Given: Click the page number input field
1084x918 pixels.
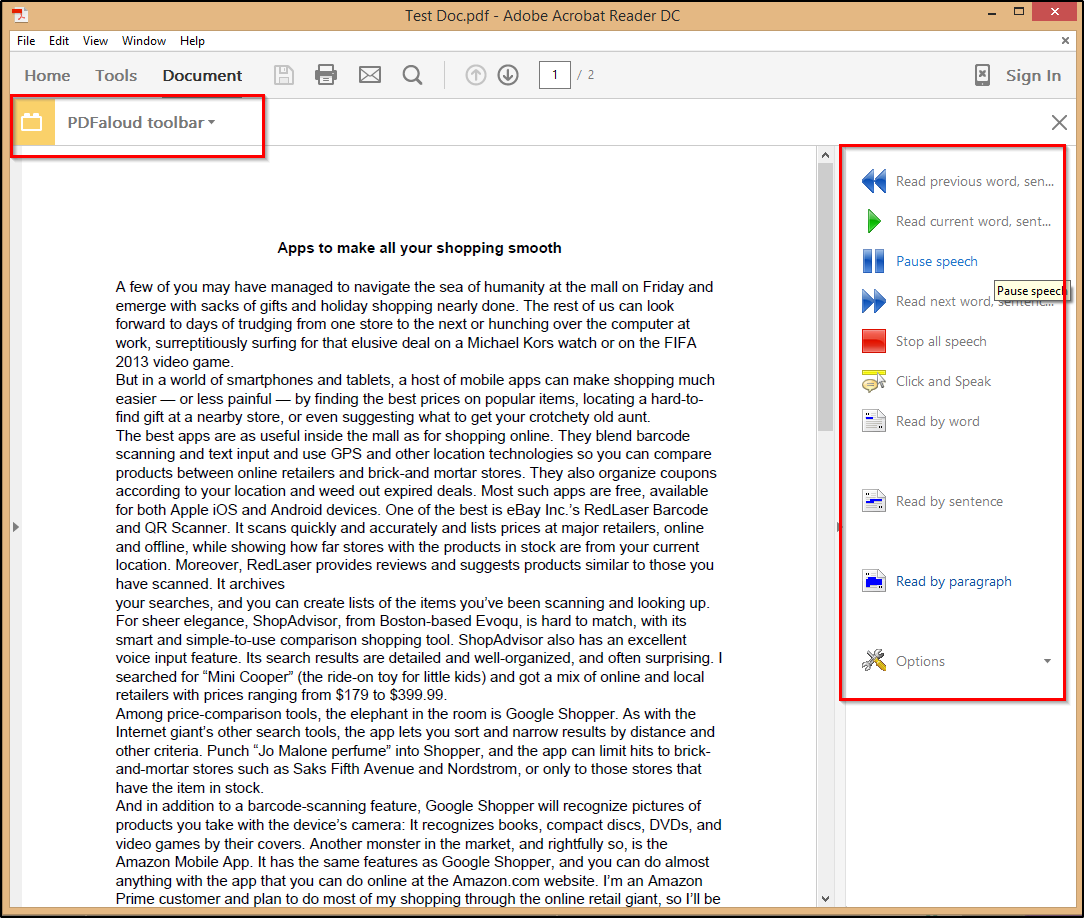Looking at the screenshot, I should [x=554, y=75].
